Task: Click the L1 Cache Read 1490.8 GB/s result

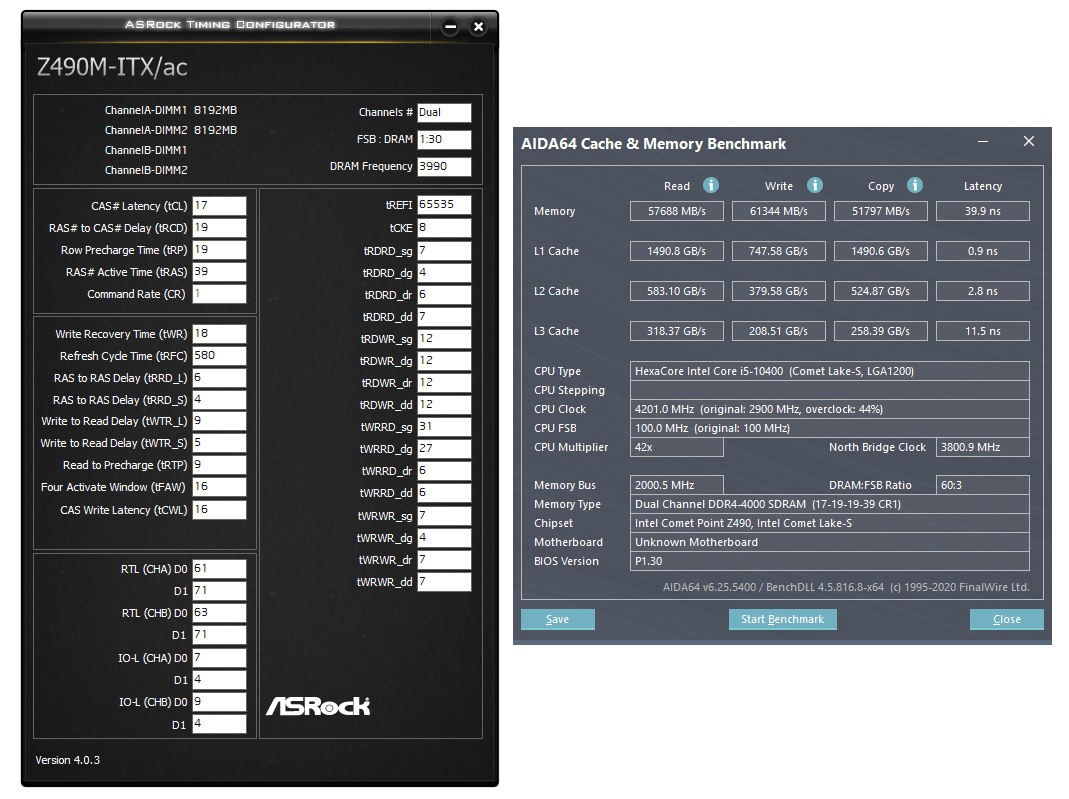Action: (x=676, y=252)
